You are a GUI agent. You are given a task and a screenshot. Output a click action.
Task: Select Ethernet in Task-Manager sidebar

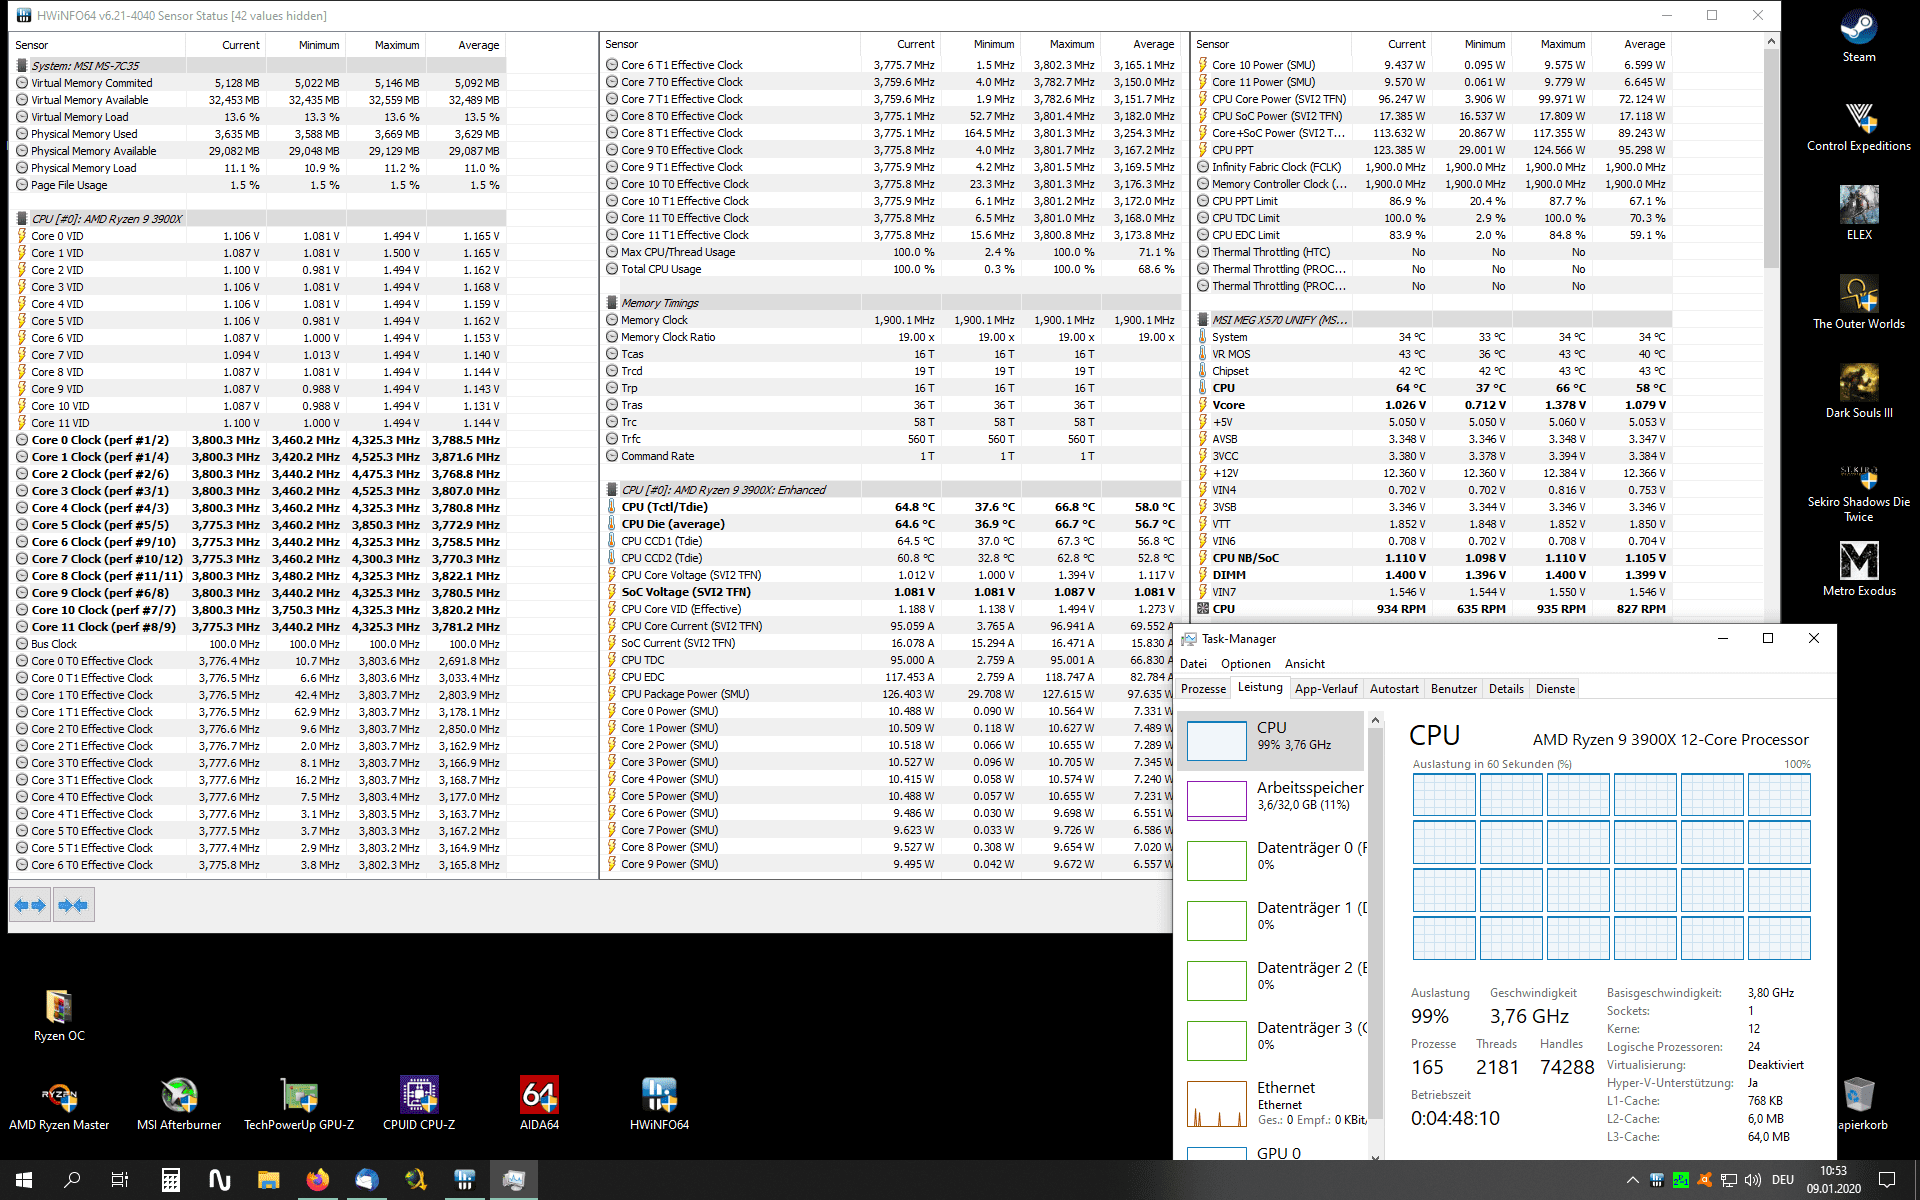tap(1272, 1103)
